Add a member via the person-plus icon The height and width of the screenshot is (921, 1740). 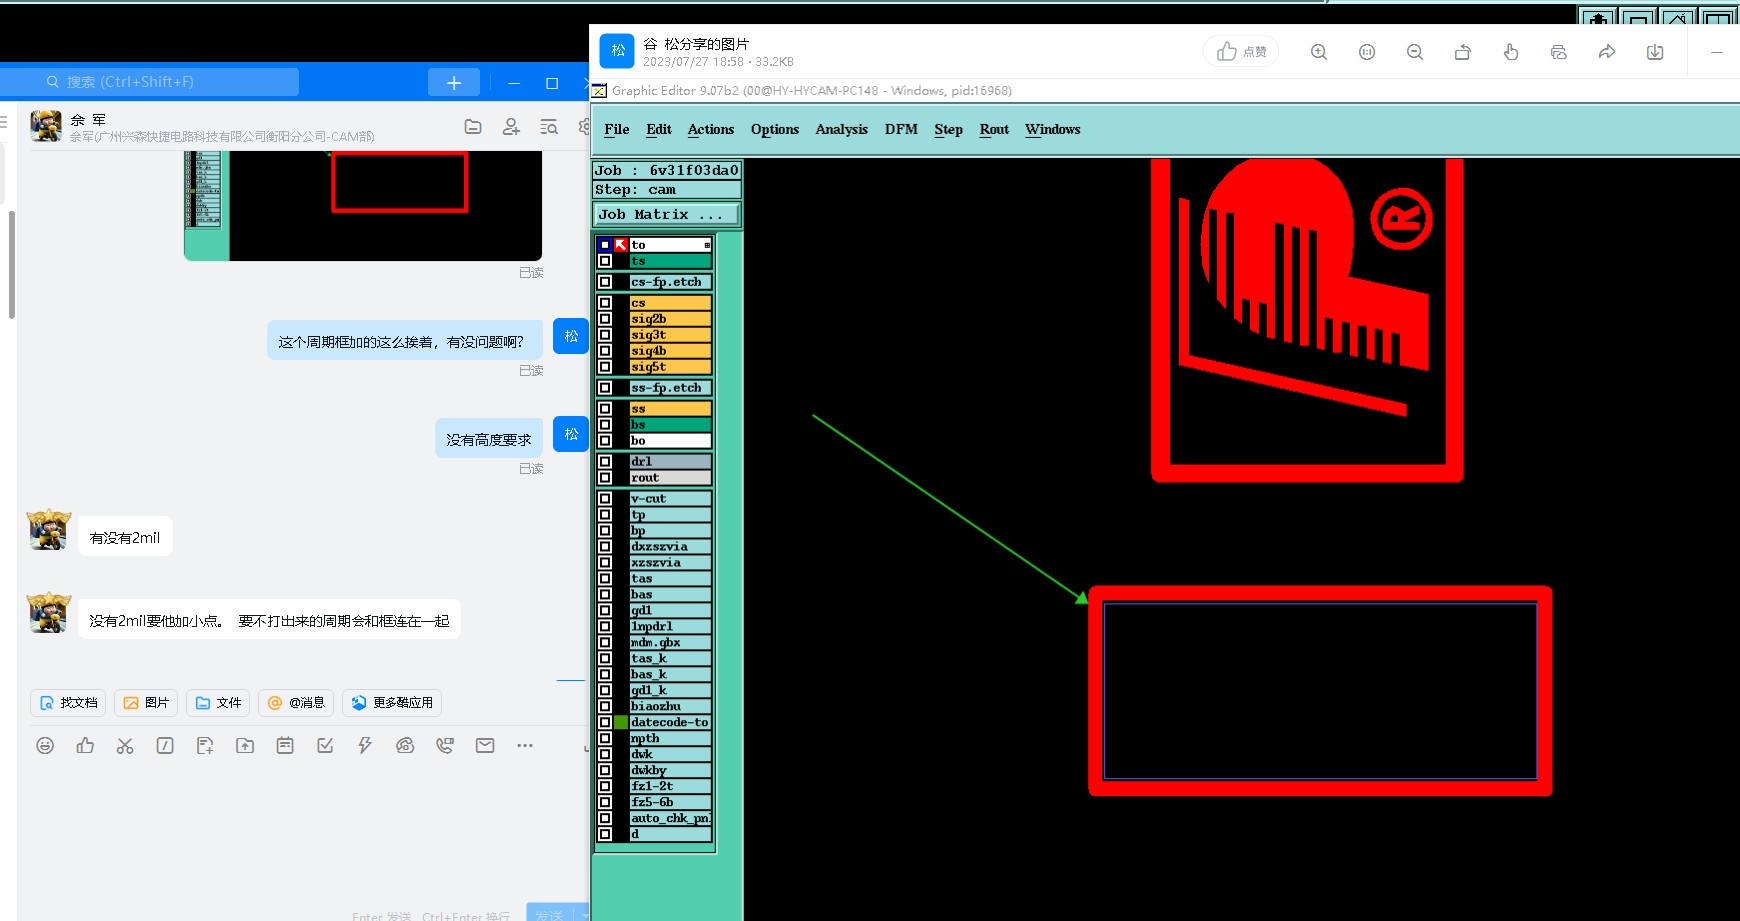coord(511,127)
